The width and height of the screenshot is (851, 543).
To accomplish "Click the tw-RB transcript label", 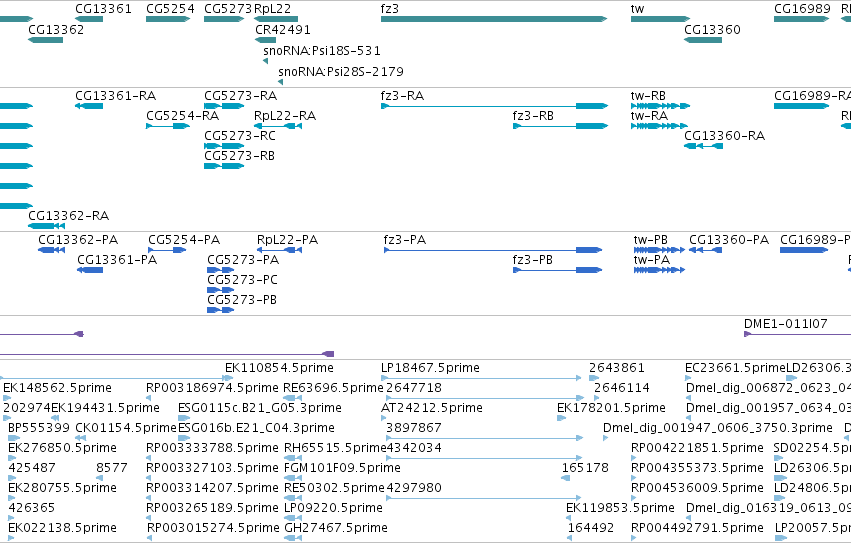I will coord(648,96).
